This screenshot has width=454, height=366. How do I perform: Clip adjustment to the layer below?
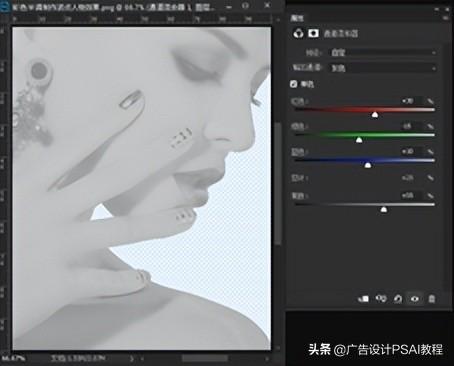click(363, 299)
